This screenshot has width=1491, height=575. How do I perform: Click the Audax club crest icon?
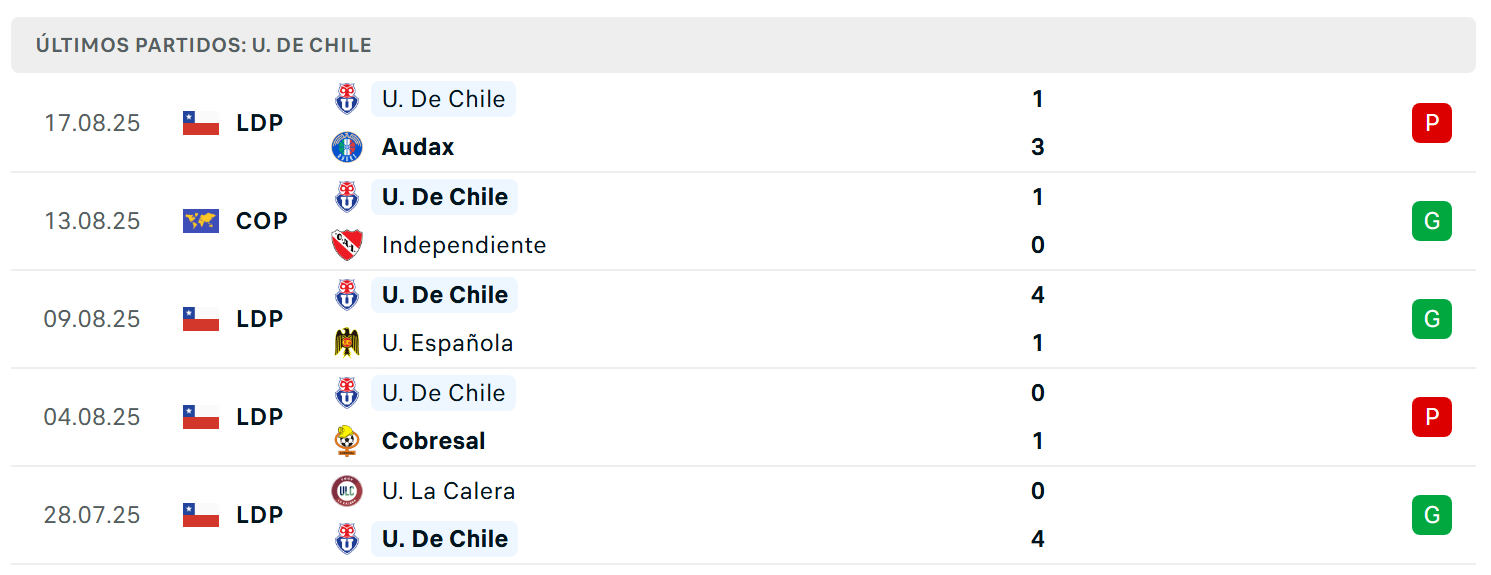coord(347,147)
